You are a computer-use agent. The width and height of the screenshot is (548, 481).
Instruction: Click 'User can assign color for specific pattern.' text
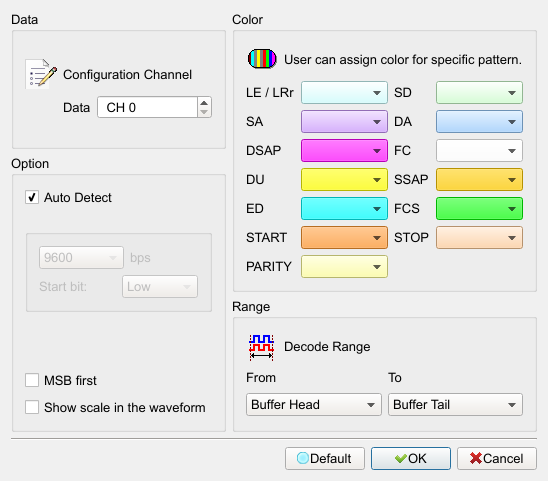[403, 60]
